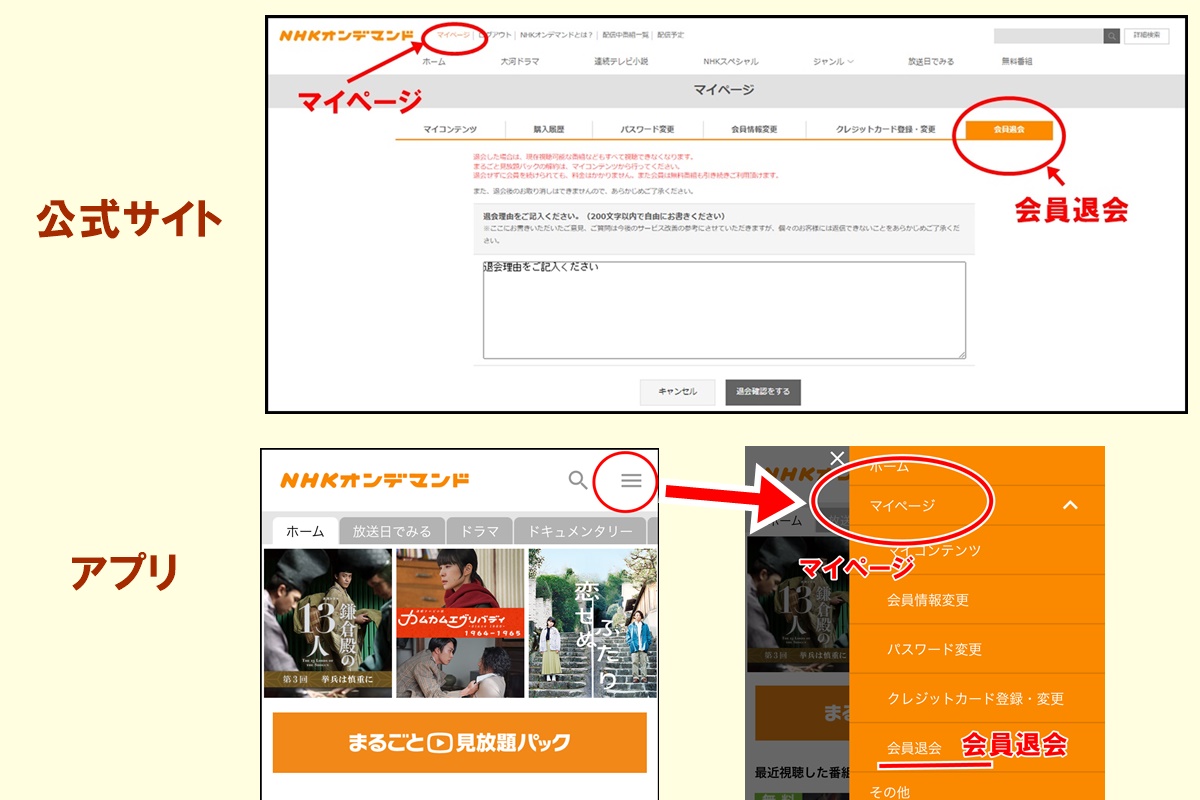This screenshot has height=800, width=1200.
Task: Switch to the orange 会員退会 tab
Action: [x=1009, y=130]
